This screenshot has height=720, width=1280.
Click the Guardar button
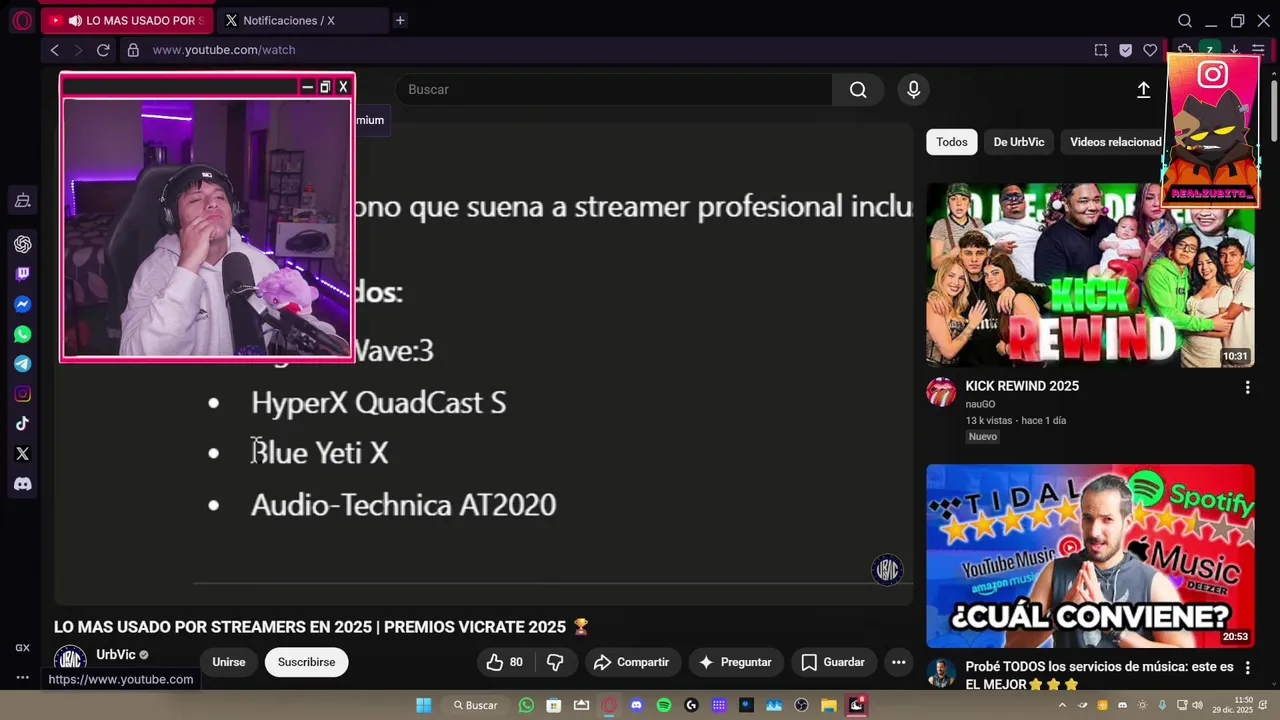(x=833, y=662)
